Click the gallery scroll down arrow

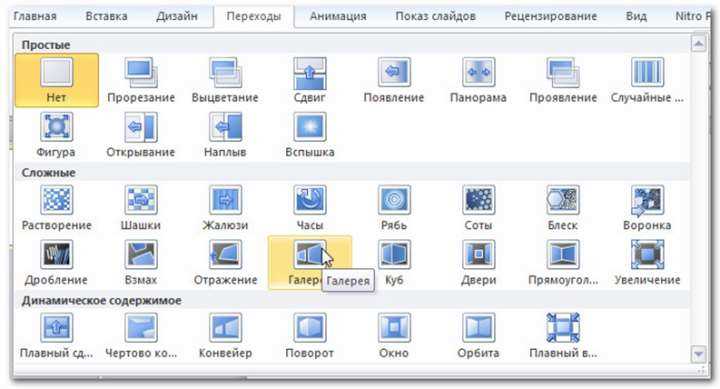698,354
